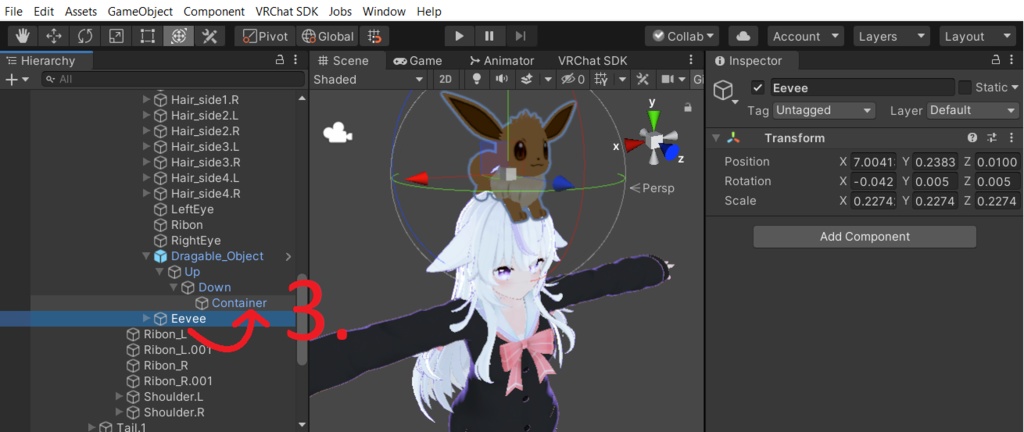This screenshot has height=432, width=1024.
Task: Focus the Hierarchy search field
Action: click(x=173, y=79)
